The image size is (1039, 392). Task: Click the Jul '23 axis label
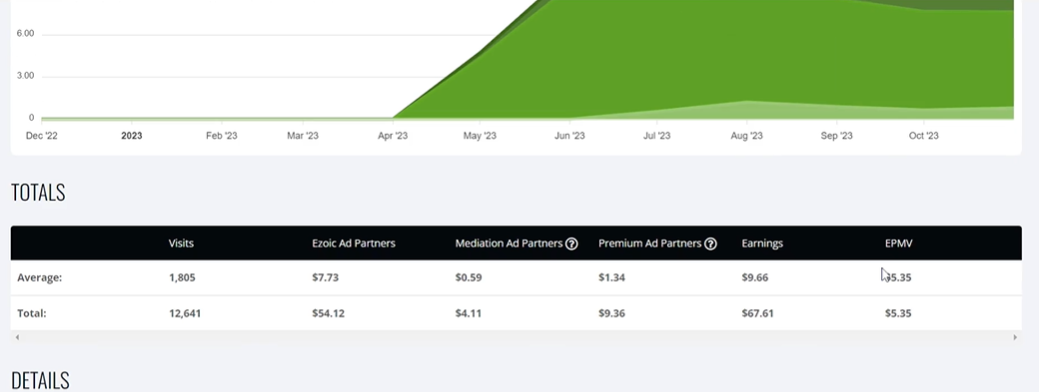tap(657, 136)
